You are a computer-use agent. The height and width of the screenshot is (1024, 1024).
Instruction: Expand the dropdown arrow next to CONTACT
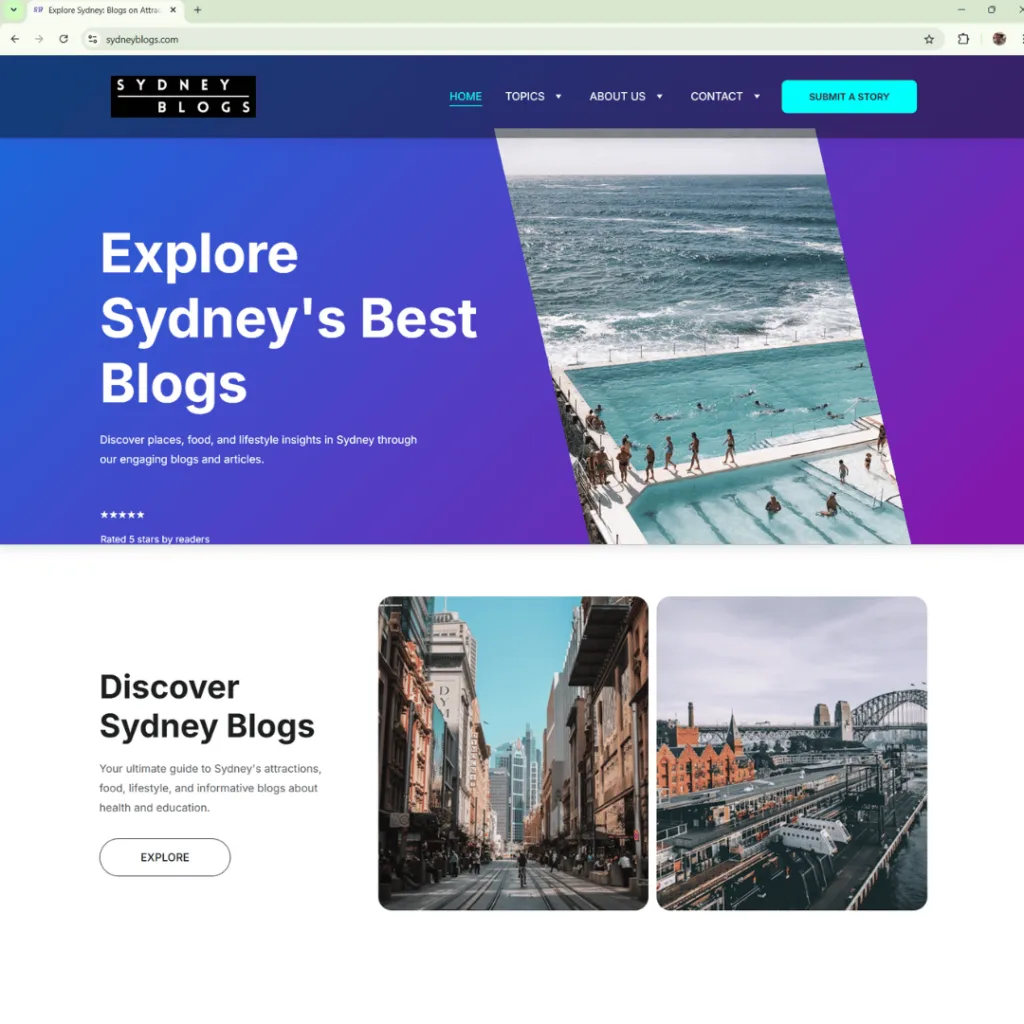tap(757, 97)
